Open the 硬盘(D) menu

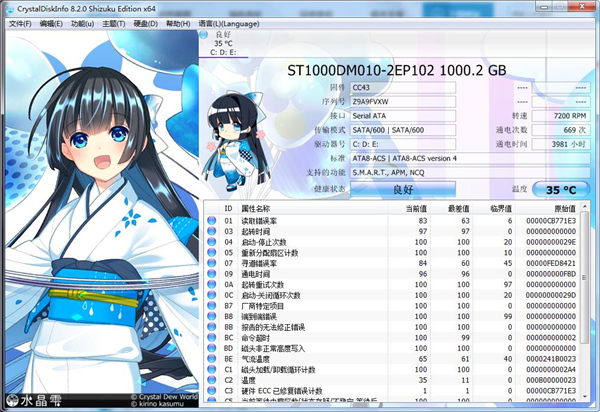145,24
